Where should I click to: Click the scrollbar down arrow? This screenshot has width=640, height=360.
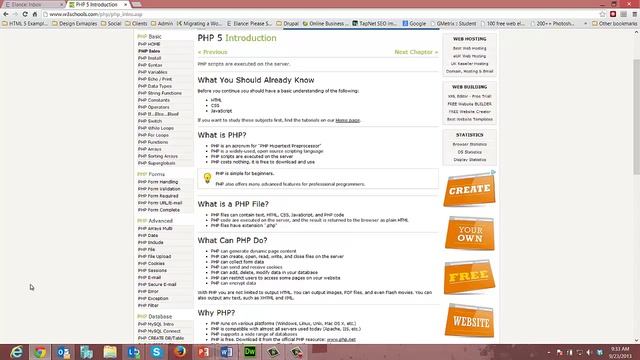(x=636, y=340)
